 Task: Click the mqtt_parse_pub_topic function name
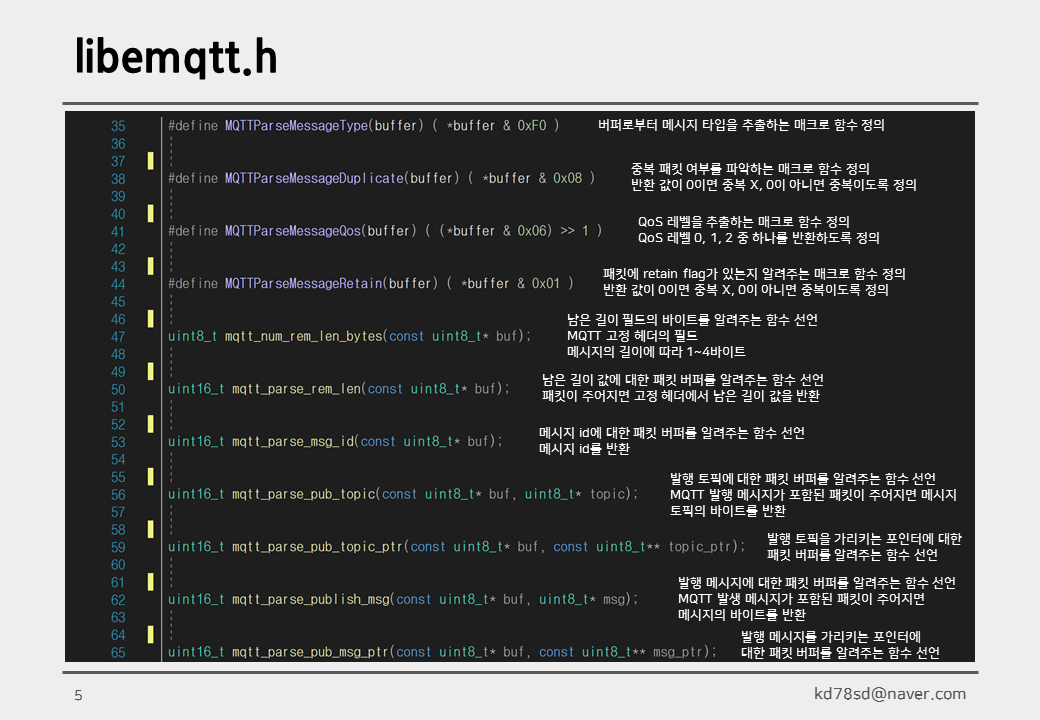pos(303,494)
